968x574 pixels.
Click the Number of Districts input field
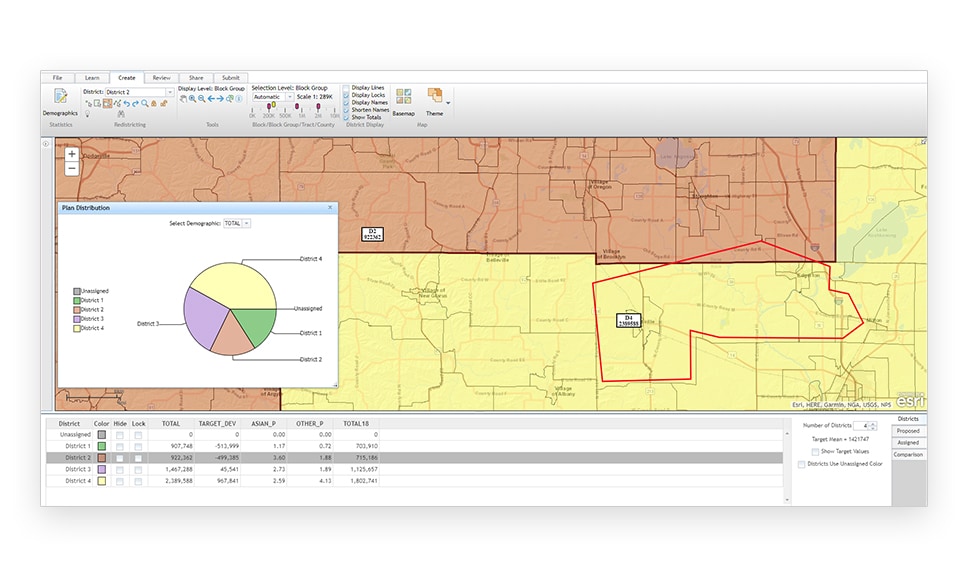point(862,426)
